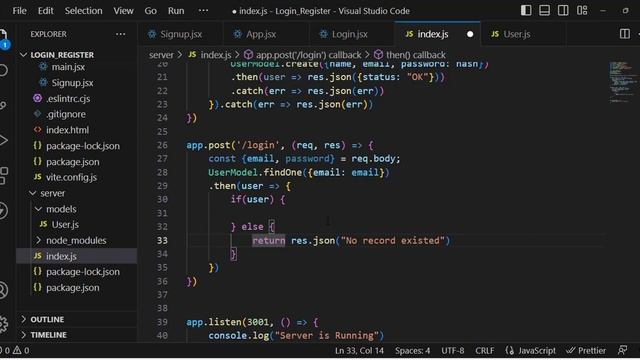
Task: Click the errors and warnings status indicator
Action: click(15, 351)
